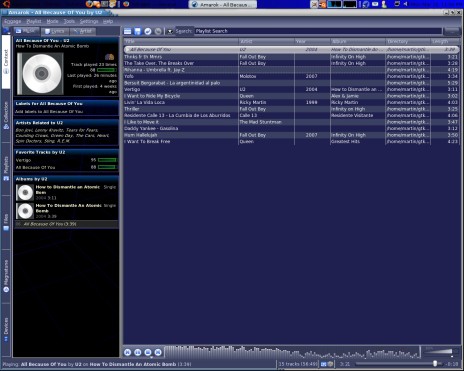Switch to the Music context tab
This screenshot has width=464, height=371.
[x=27, y=31]
